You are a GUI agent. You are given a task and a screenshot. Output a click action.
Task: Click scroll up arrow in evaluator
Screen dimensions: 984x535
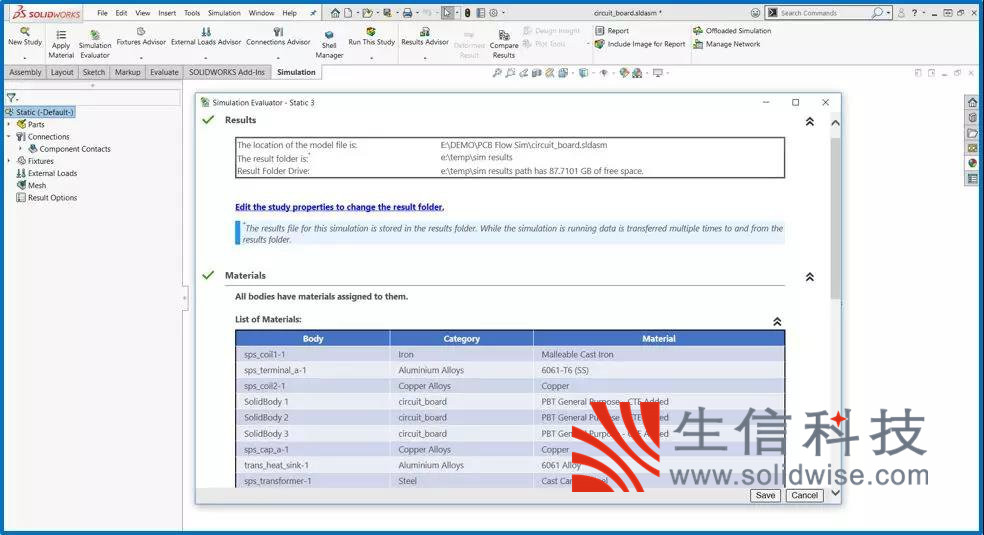pyautogui.click(x=835, y=123)
